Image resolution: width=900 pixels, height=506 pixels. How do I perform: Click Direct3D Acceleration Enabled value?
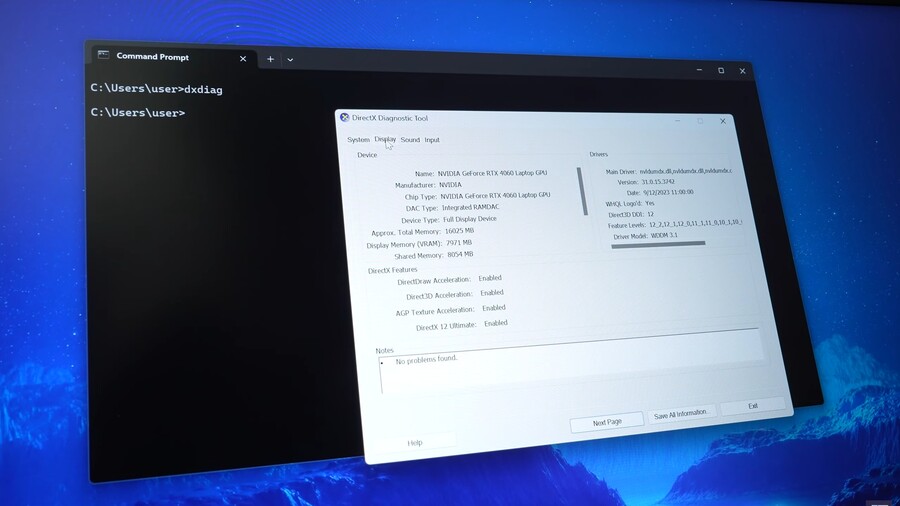pyautogui.click(x=492, y=293)
